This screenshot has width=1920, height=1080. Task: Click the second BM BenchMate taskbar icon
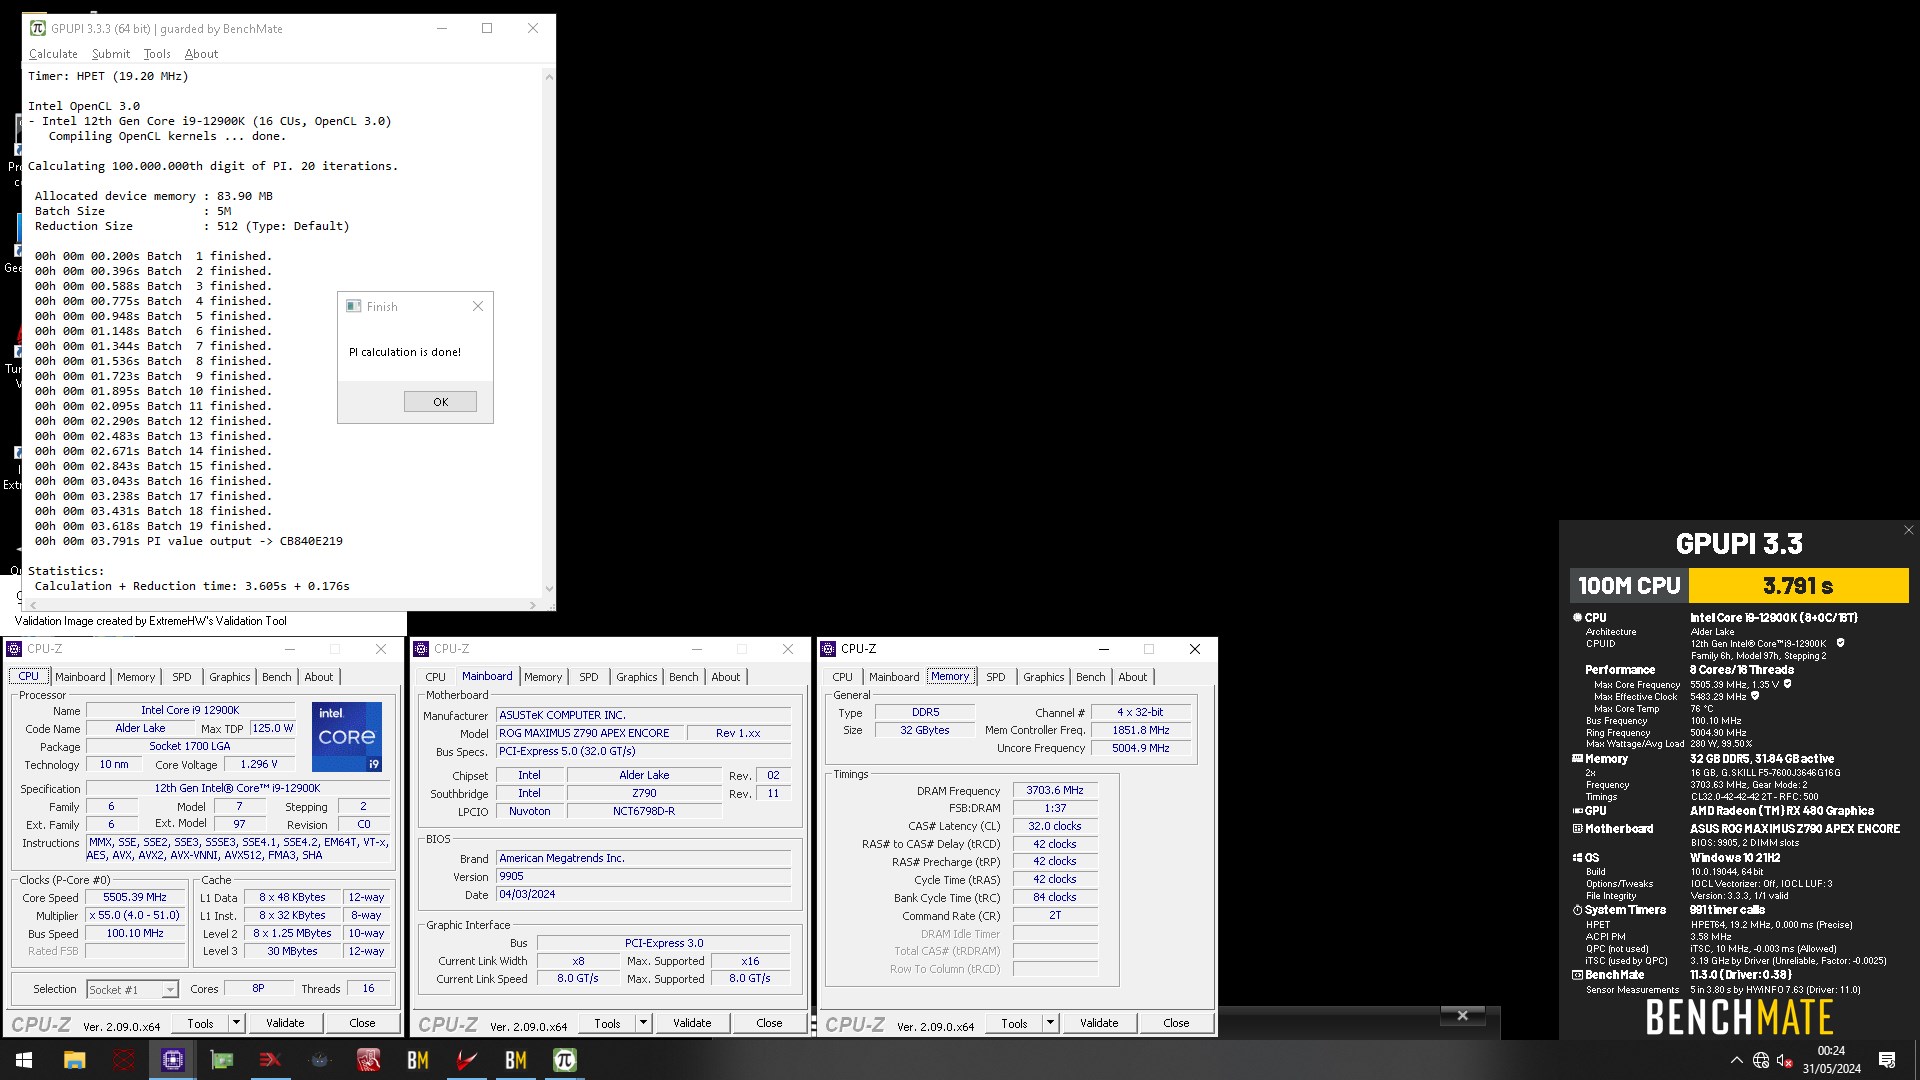pyautogui.click(x=516, y=1060)
